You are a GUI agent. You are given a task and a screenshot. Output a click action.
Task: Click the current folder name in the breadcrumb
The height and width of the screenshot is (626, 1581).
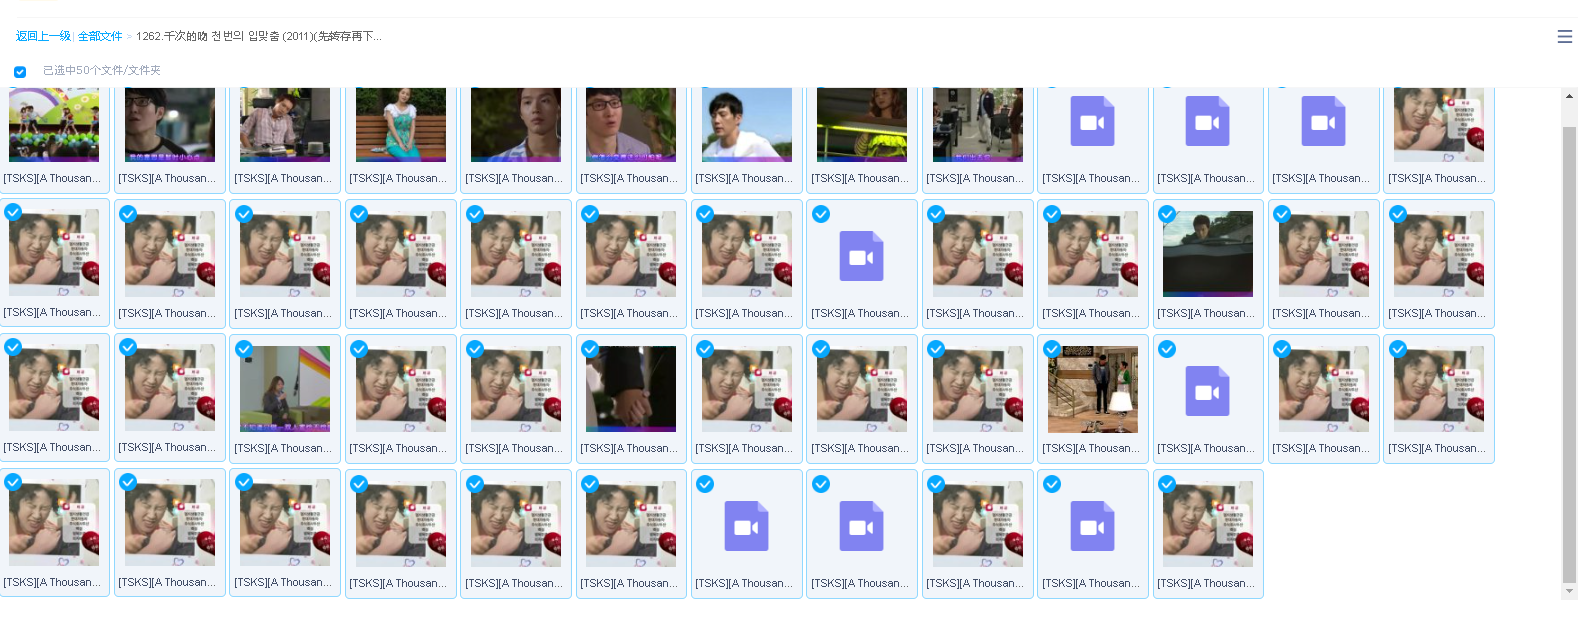pos(258,36)
